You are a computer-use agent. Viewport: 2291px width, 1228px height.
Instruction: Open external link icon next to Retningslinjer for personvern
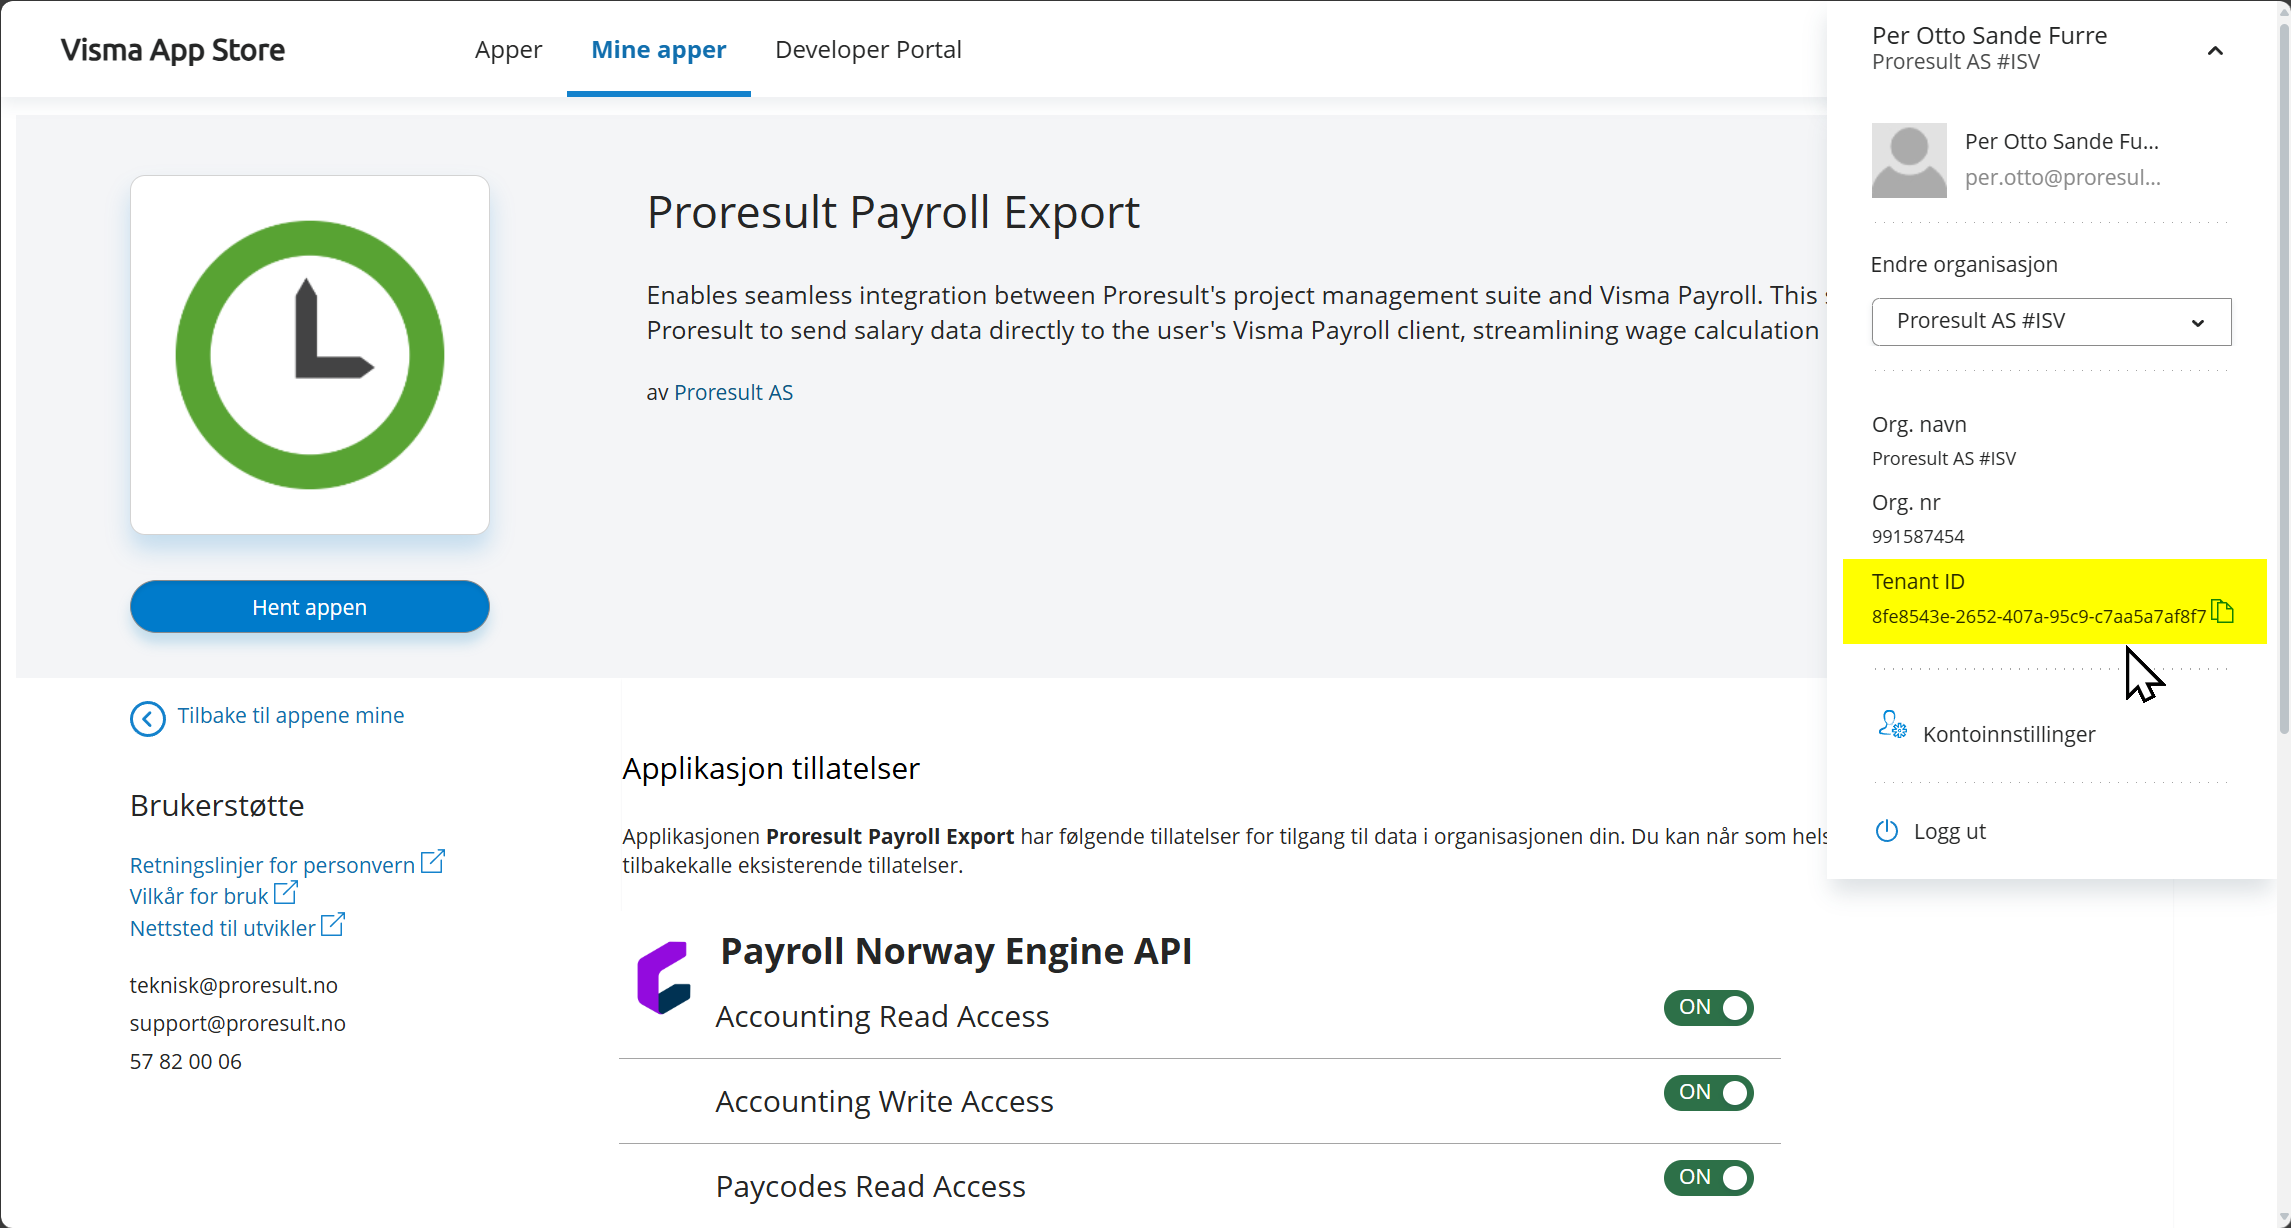pyautogui.click(x=432, y=862)
